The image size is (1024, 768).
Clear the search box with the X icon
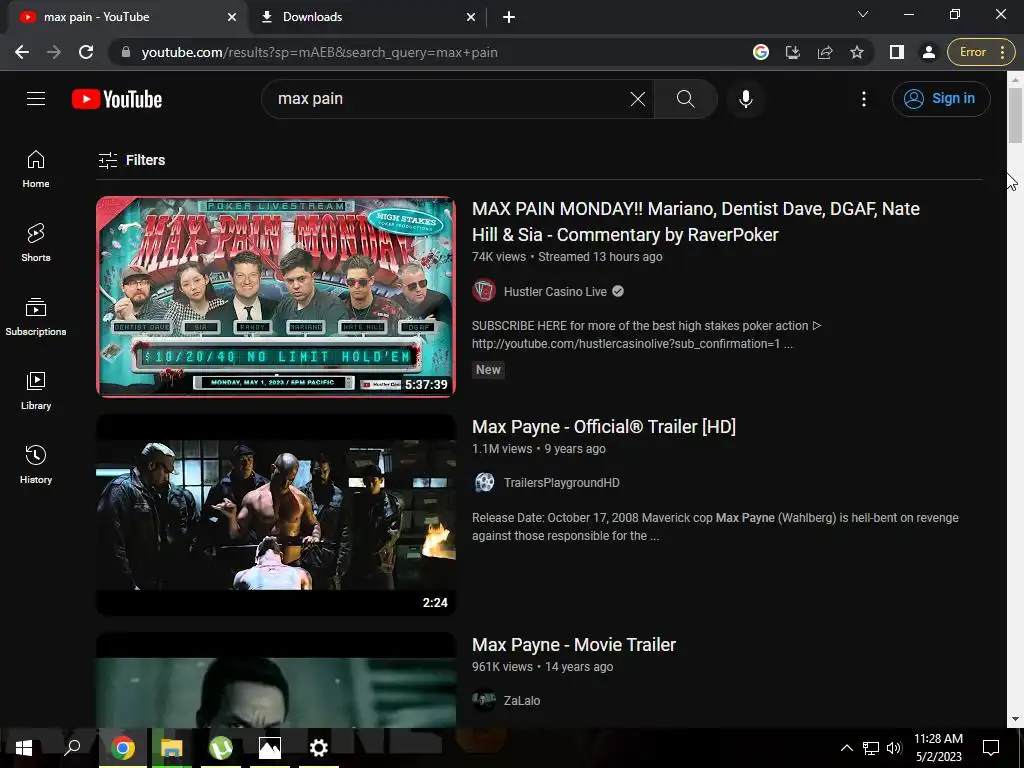point(637,99)
